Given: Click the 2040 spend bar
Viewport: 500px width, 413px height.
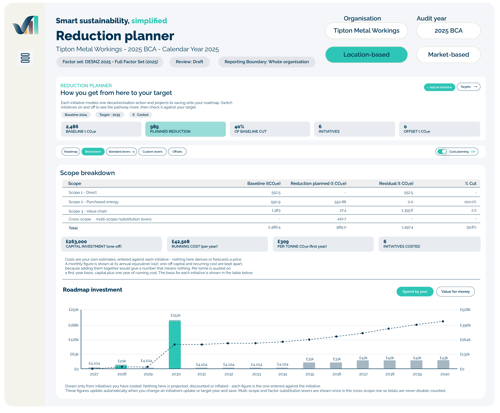Looking at the screenshot, I should pyautogui.click(x=443, y=364).
